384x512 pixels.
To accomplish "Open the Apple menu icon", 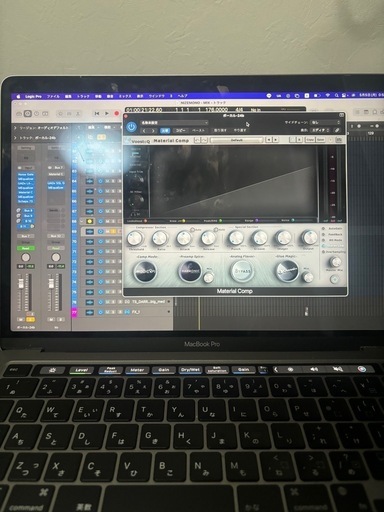I will point(18,96).
